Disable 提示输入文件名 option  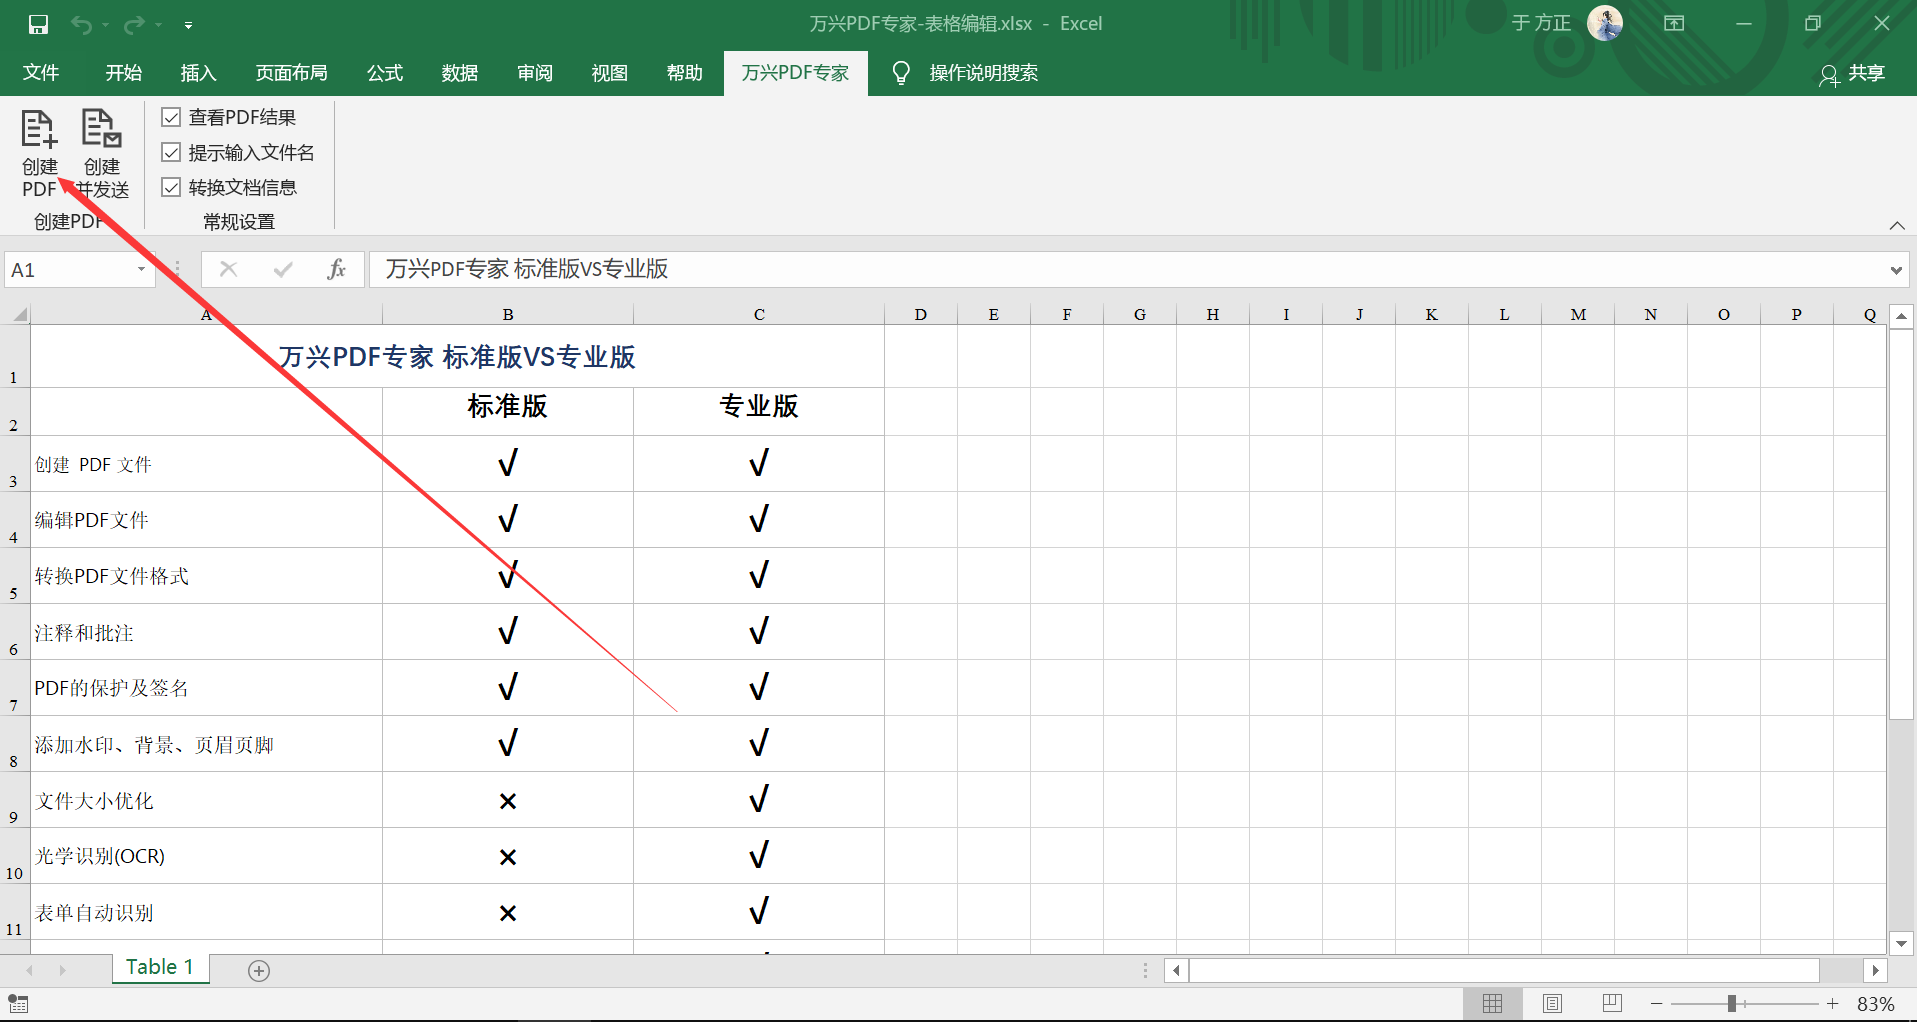click(x=171, y=152)
